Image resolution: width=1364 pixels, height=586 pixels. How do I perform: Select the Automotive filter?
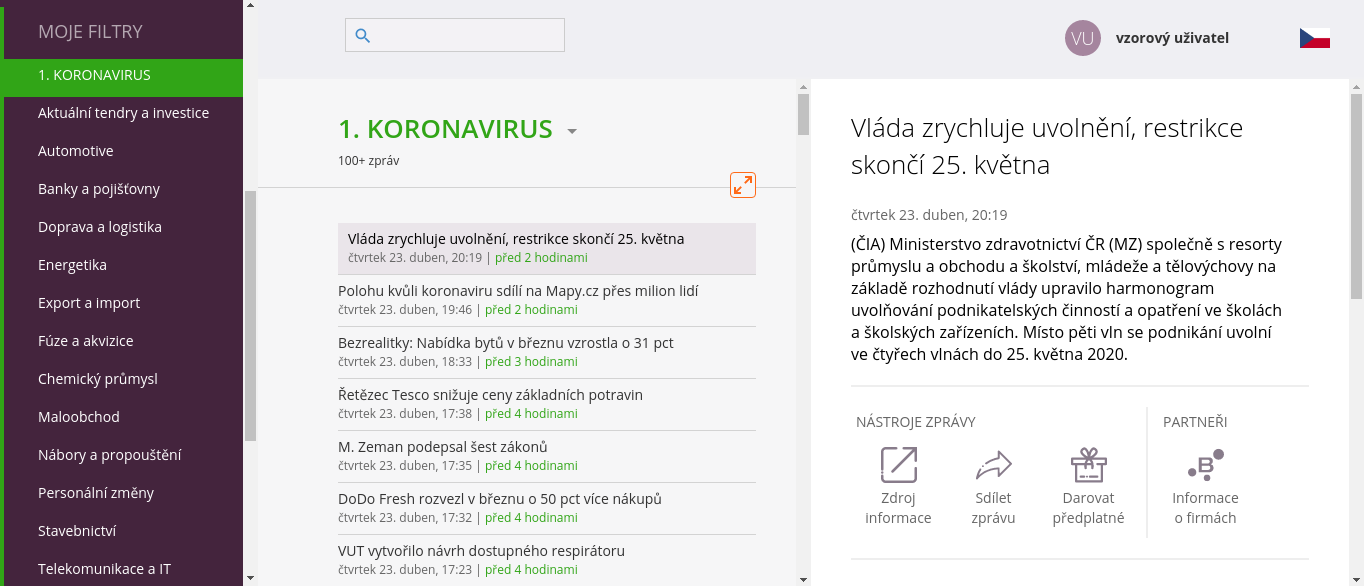point(76,151)
